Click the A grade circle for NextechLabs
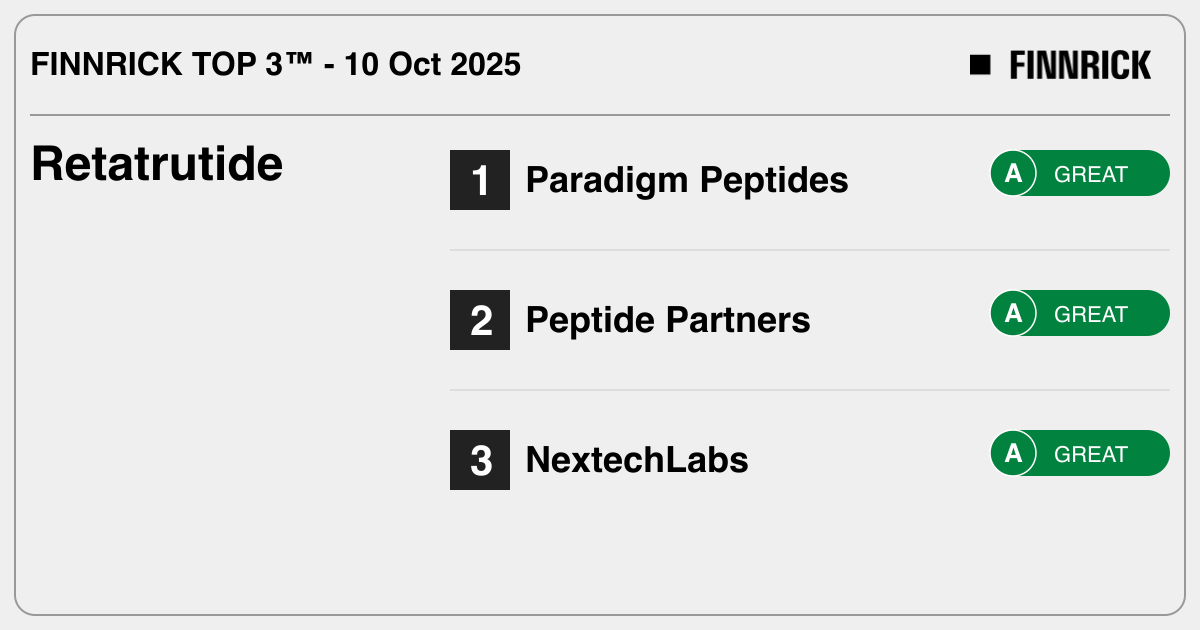The image size is (1200, 630). [1013, 453]
